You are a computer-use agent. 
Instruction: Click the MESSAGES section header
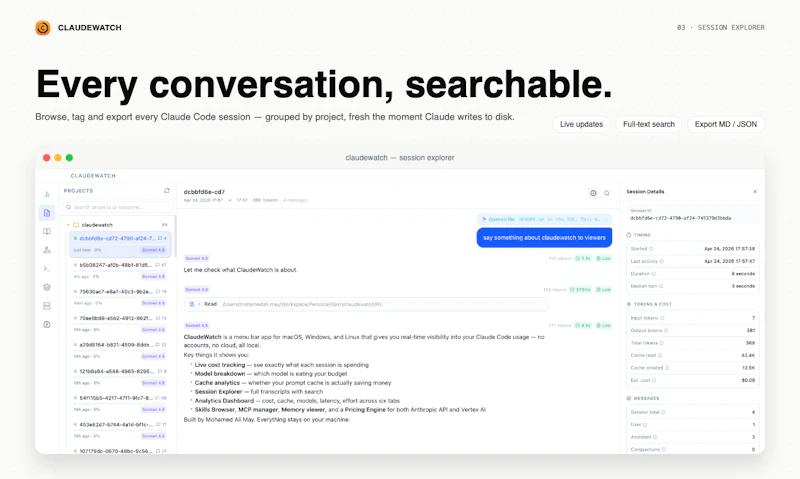click(646, 398)
